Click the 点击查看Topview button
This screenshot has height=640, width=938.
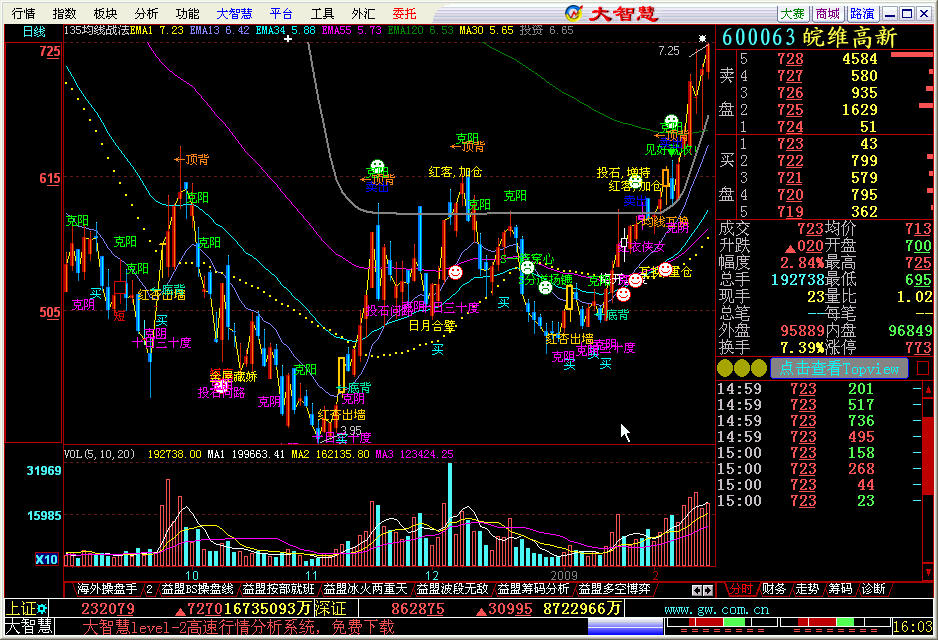(839, 368)
